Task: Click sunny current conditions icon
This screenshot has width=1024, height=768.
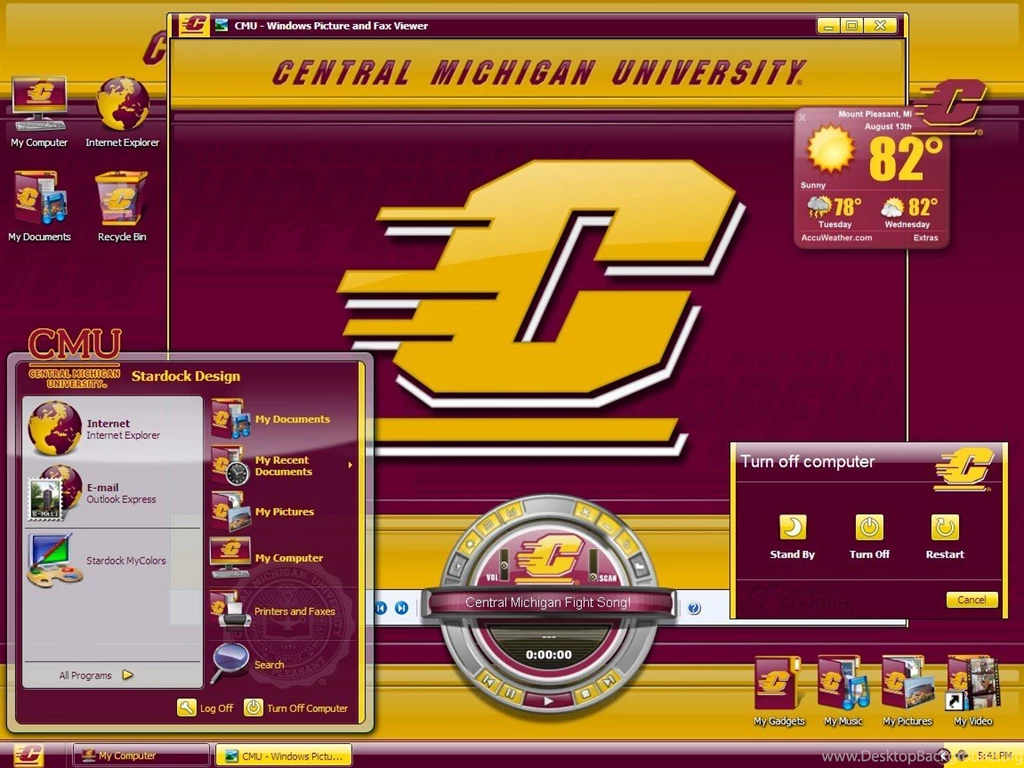Action: (x=830, y=149)
